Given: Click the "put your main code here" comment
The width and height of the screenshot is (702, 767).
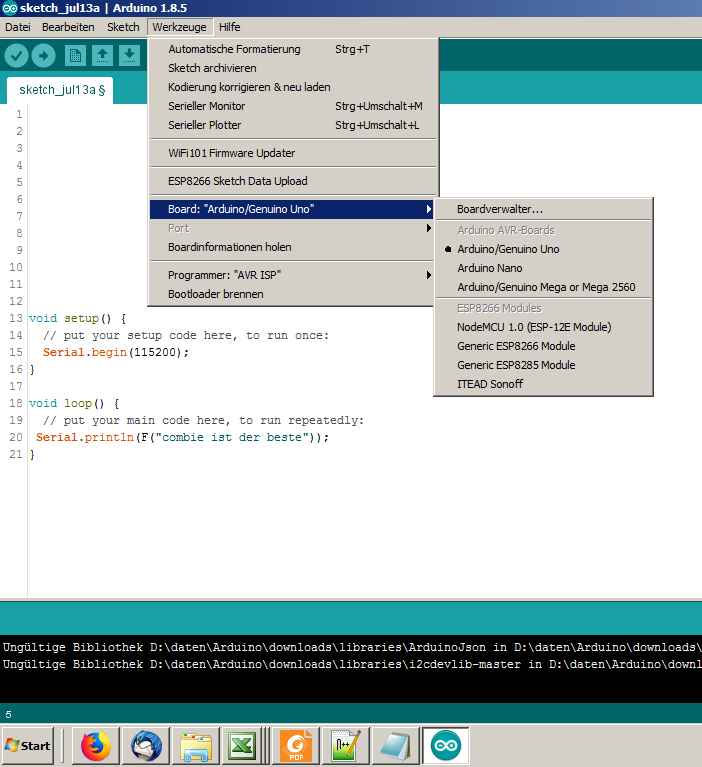Looking at the screenshot, I should point(204,421).
